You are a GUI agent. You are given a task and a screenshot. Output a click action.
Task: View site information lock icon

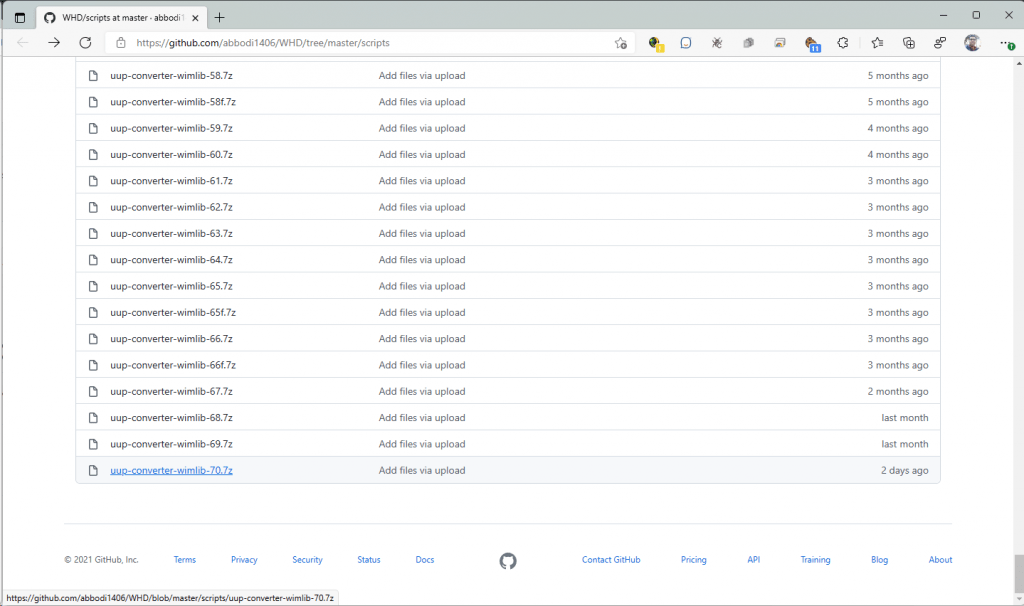click(121, 43)
